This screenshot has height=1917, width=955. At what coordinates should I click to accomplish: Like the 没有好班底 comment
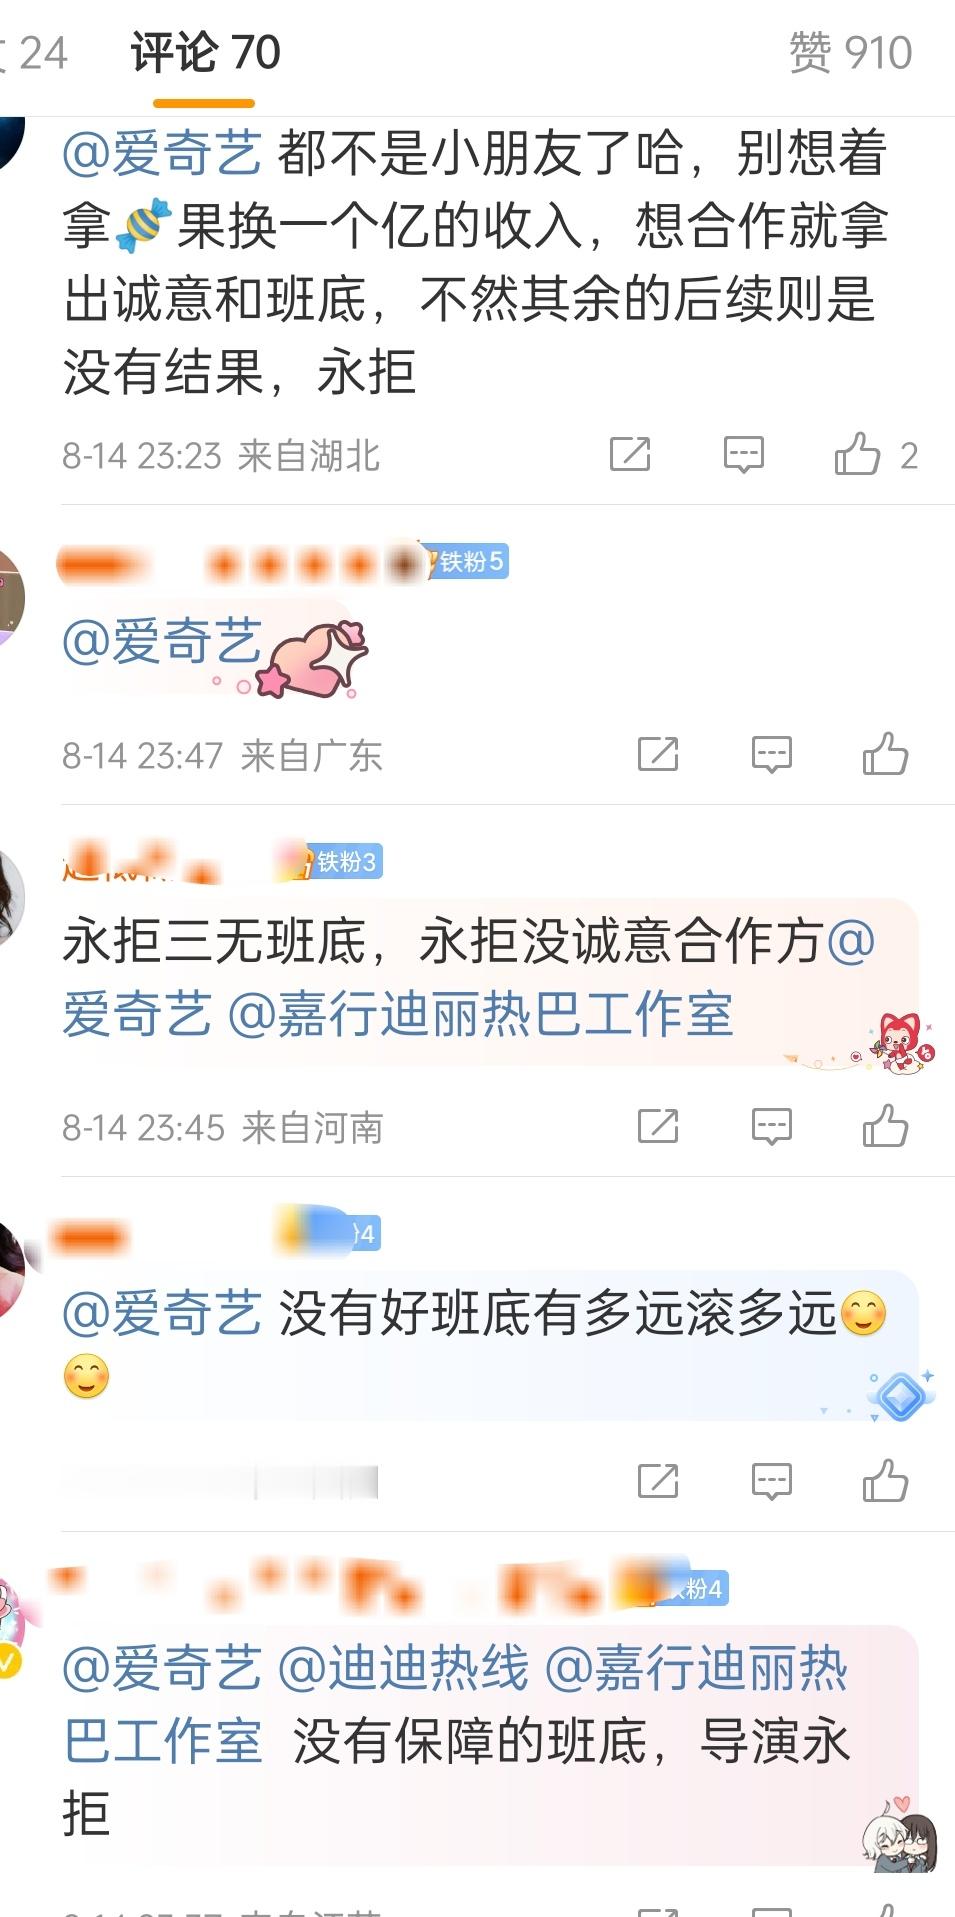coord(885,1481)
